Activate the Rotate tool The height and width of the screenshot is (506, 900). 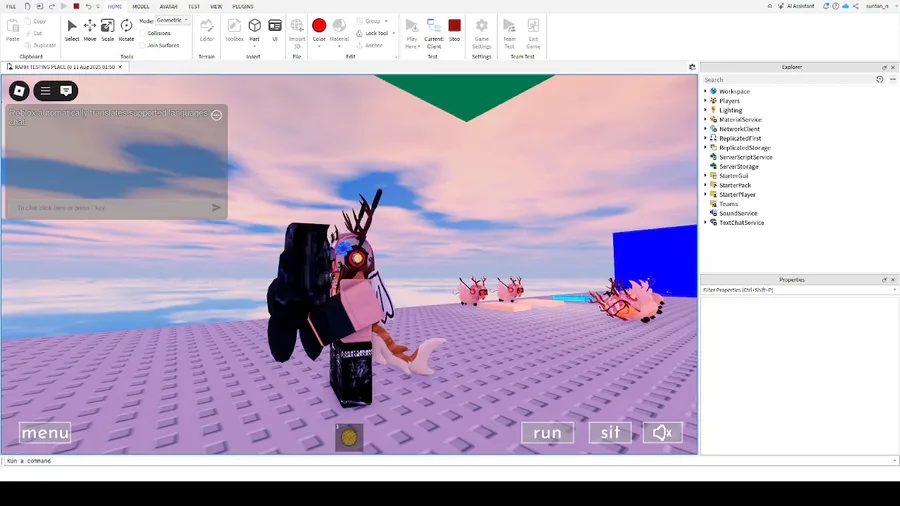click(x=126, y=30)
